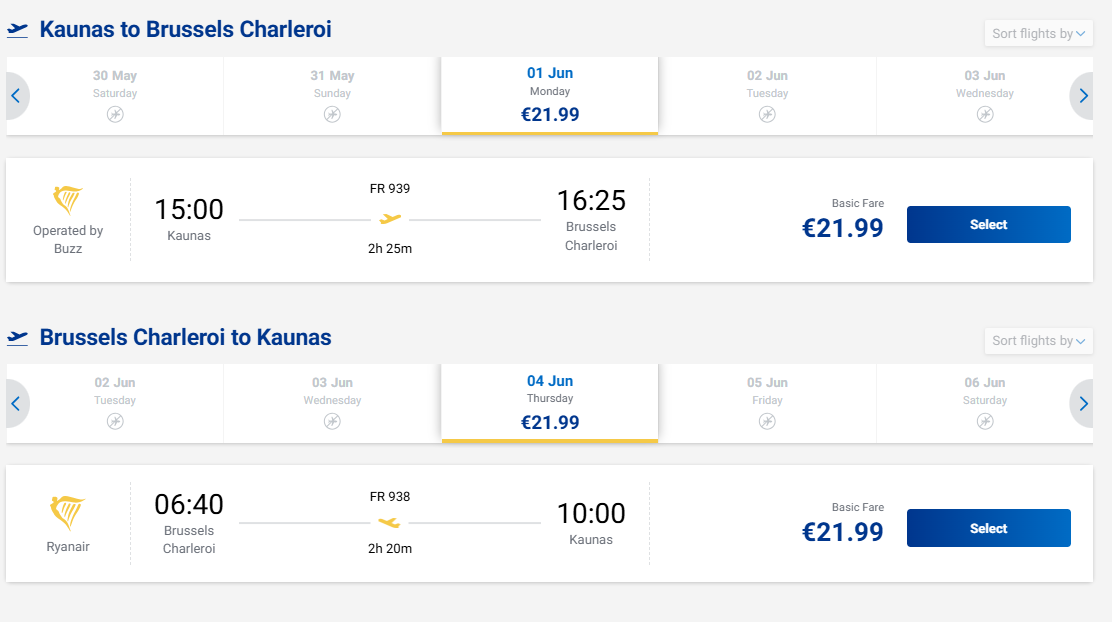
Task: Click the outbound flight plane icon for FR 939
Action: [390, 219]
